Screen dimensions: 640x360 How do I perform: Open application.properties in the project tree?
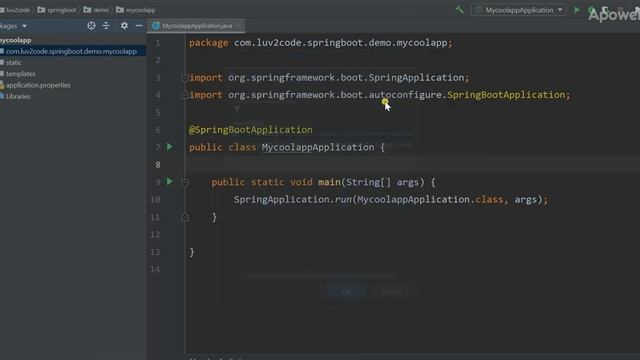(x=38, y=85)
